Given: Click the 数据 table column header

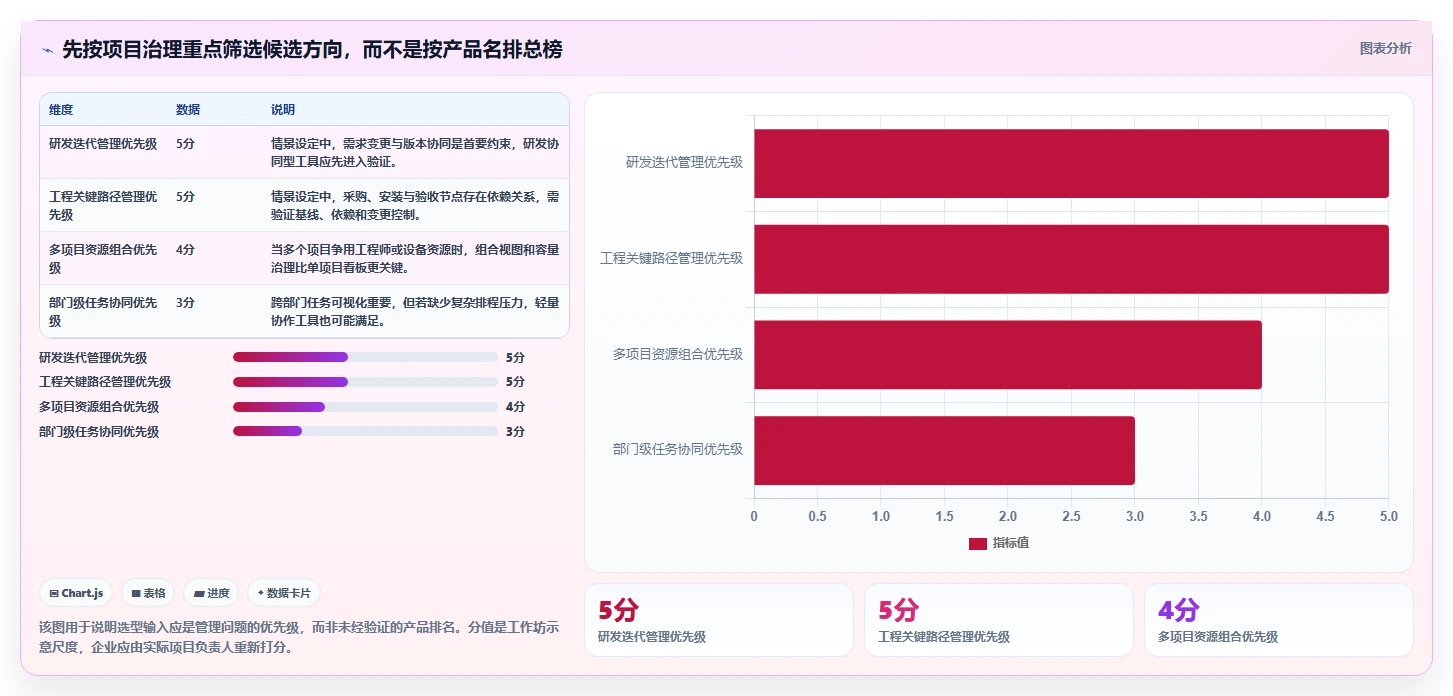Looking at the screenshot, I should (188, 110).
